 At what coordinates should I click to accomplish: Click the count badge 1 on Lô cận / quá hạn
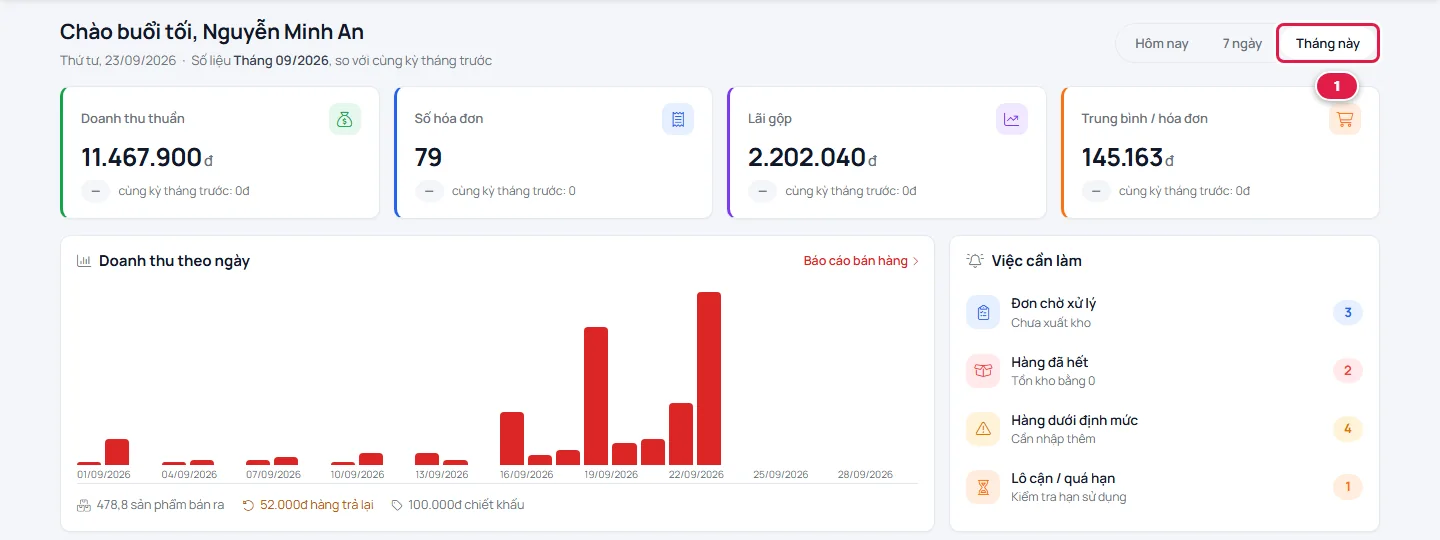pos(1348,487)
